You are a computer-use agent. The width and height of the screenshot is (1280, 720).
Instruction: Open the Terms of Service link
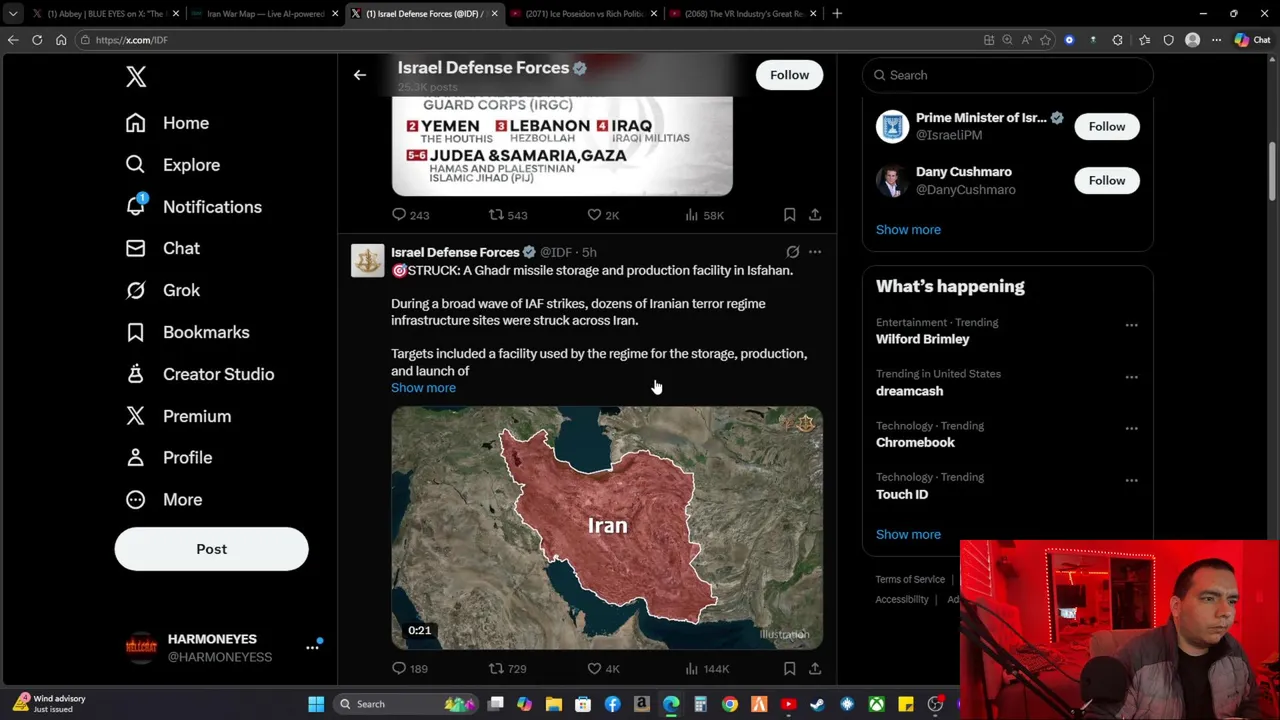(x=910, y=579)
